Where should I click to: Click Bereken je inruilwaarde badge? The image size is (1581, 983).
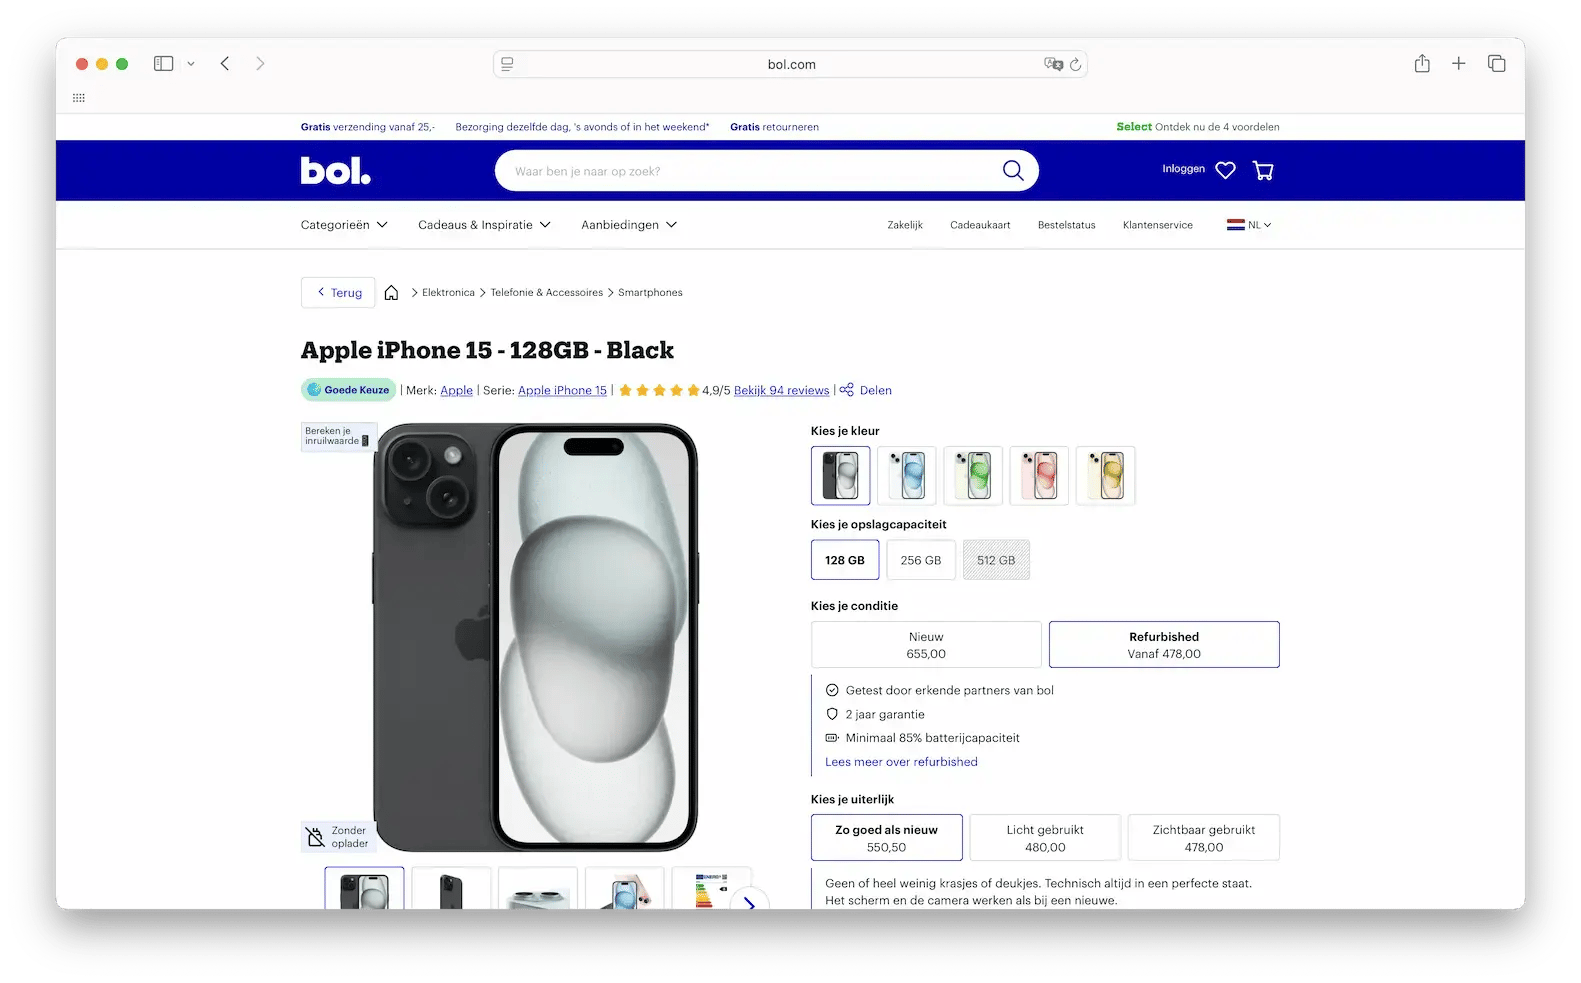[338, 436]
